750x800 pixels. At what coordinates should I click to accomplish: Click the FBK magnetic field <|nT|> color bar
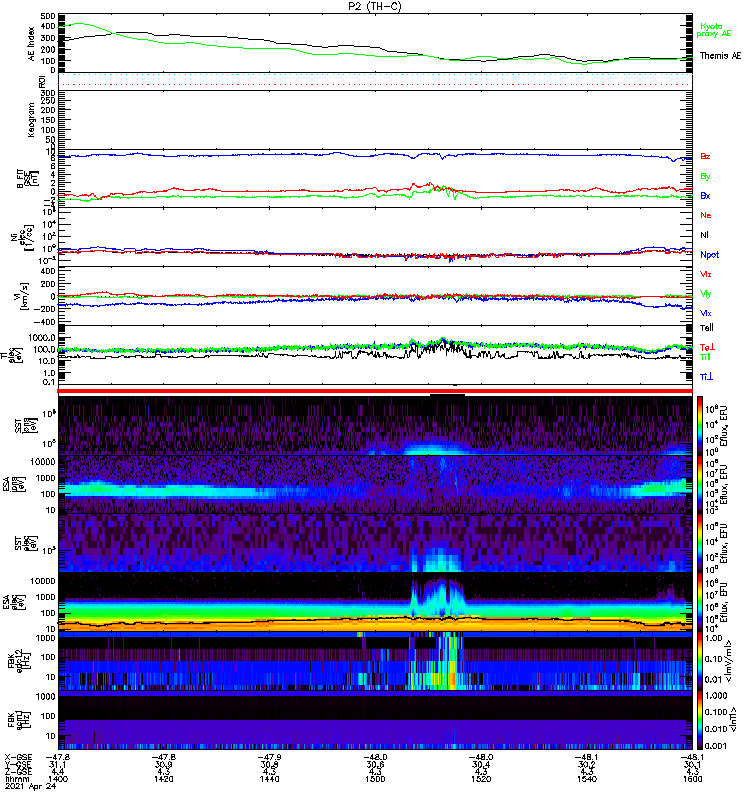[x=700, y=720]
